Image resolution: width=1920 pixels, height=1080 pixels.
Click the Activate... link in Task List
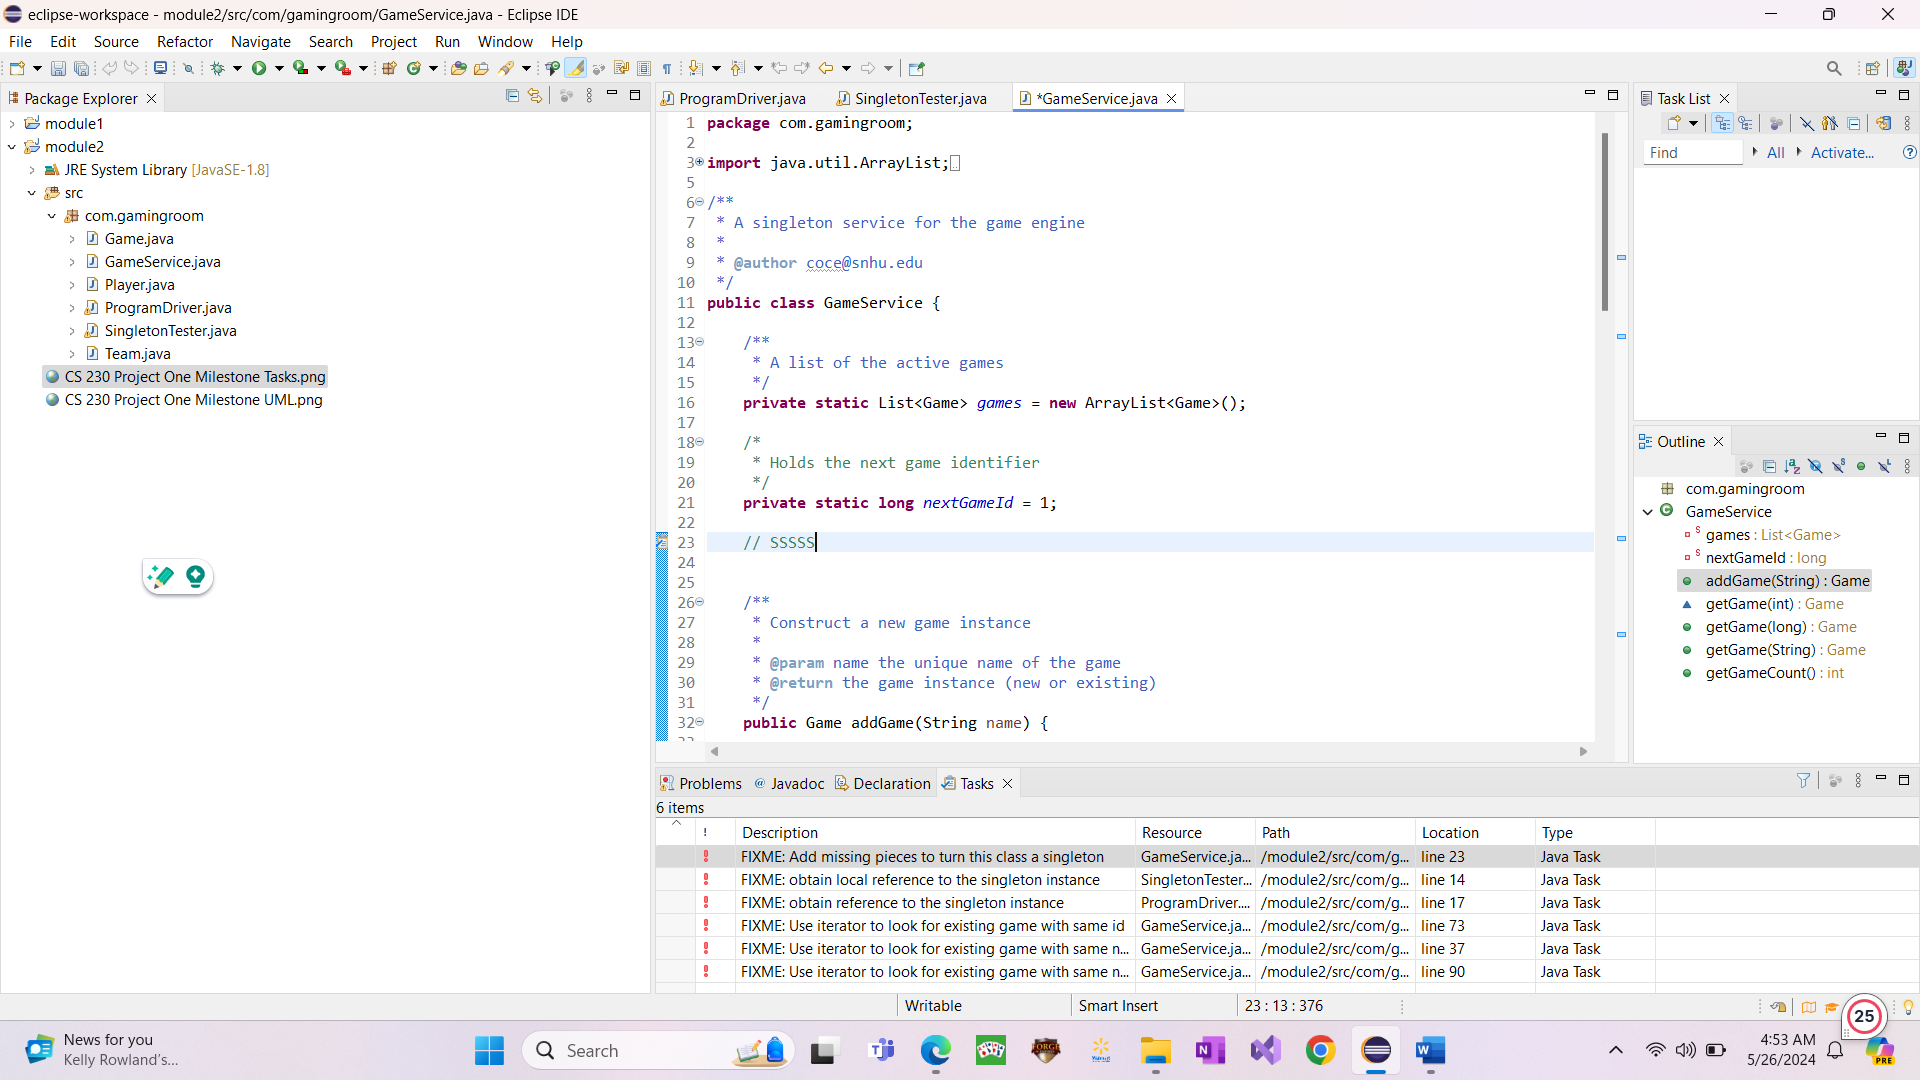point(1842,153)
